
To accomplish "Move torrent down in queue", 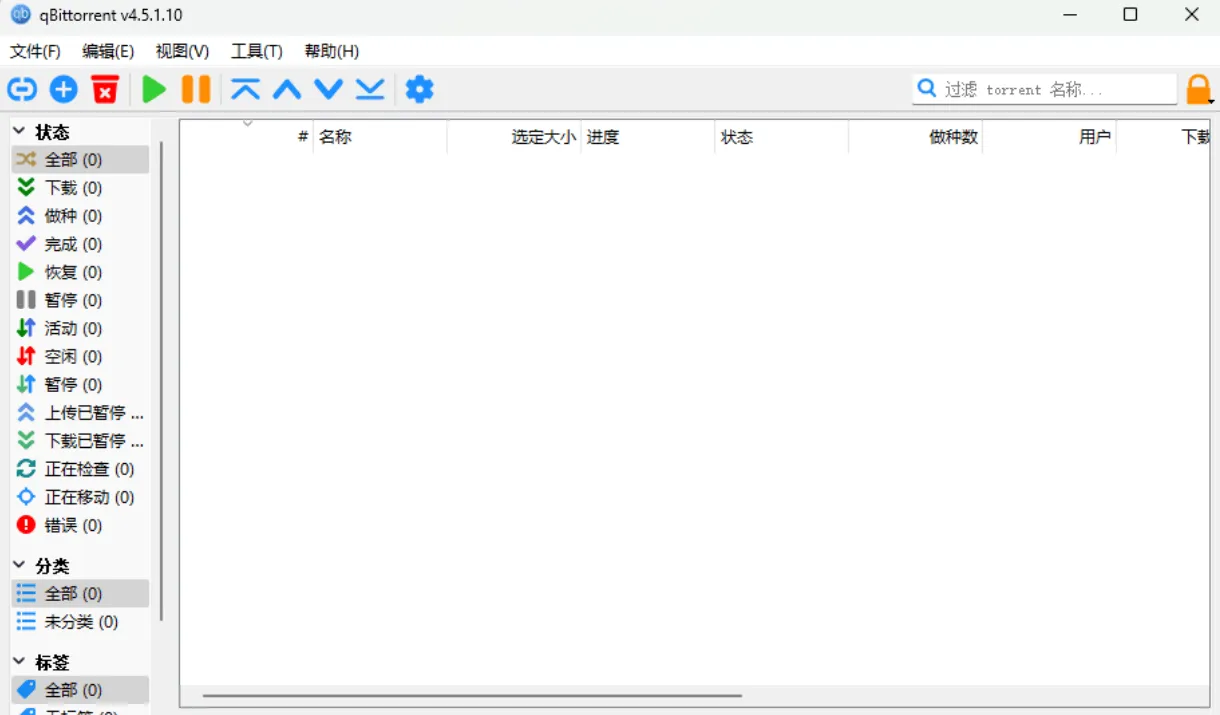I will tap(328, 89).
